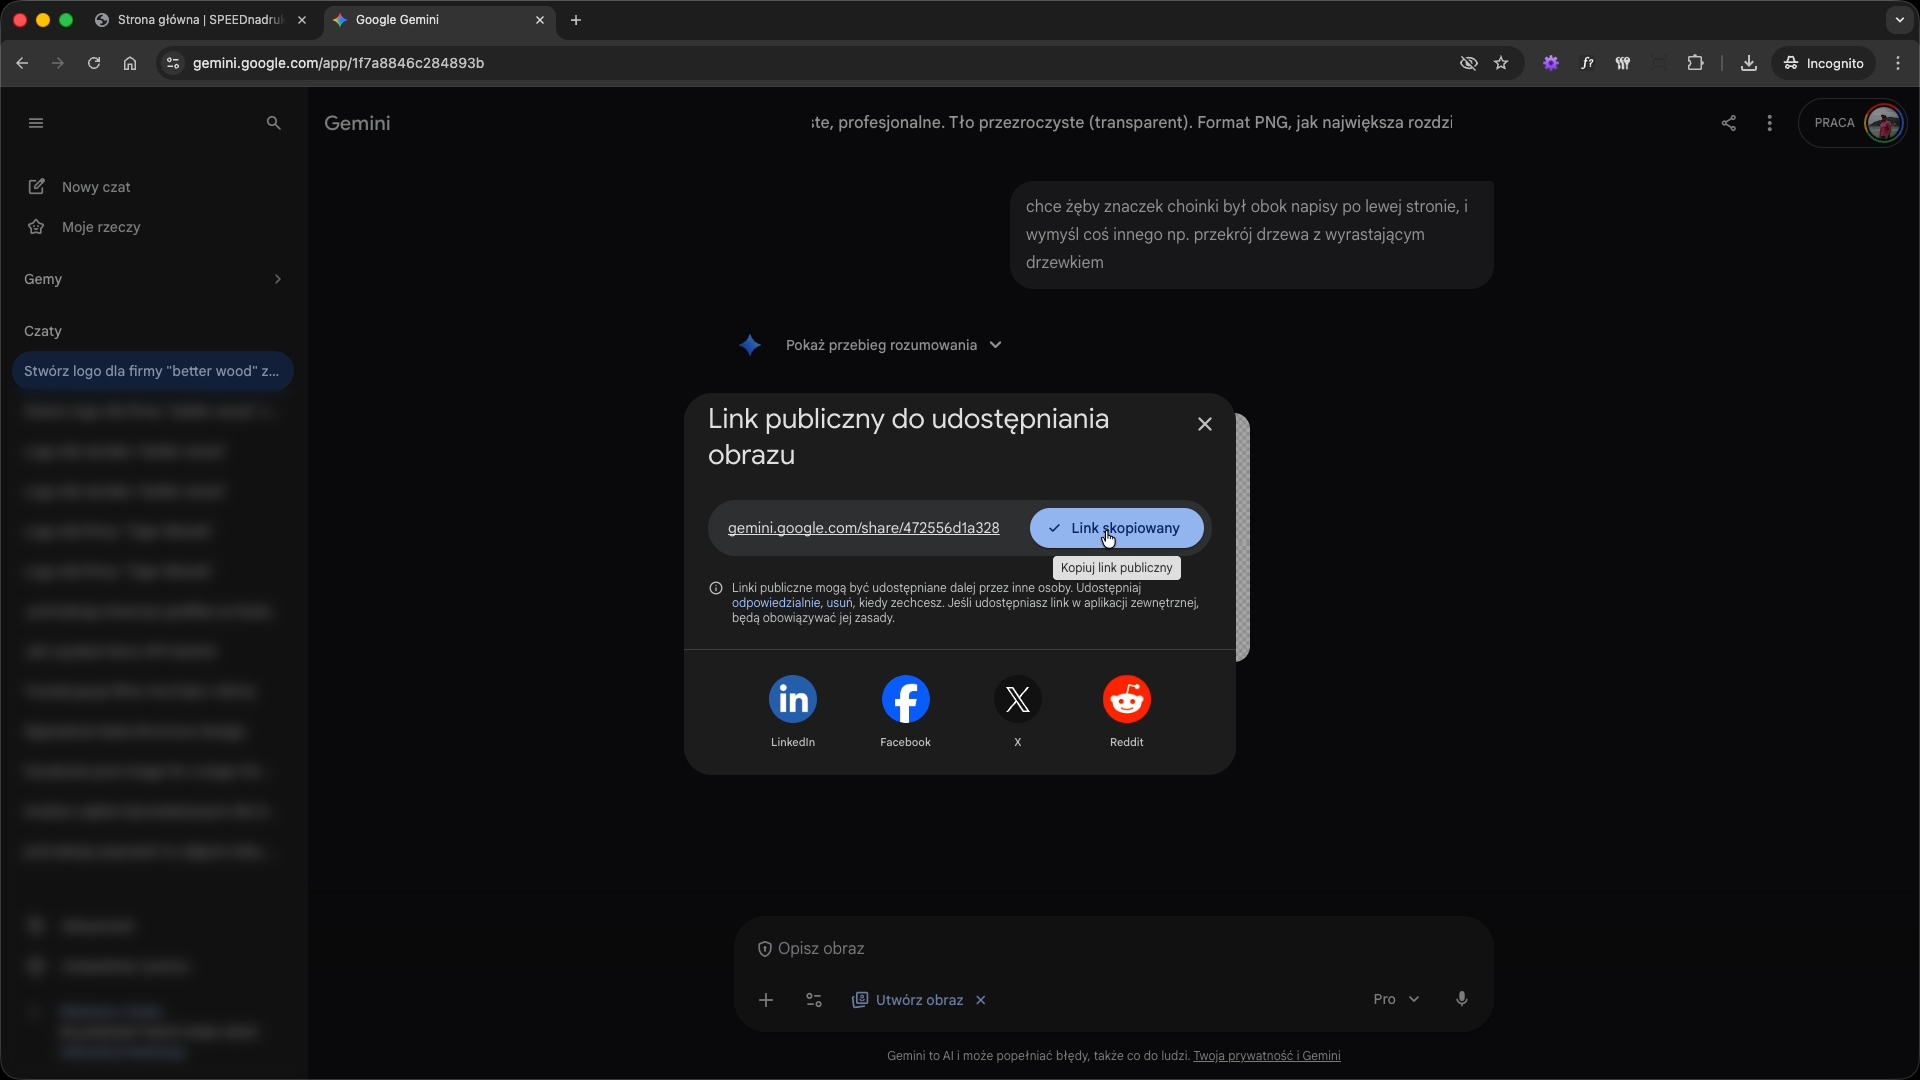
Task: Expand the Gemy section
Action: coord(277,279)
